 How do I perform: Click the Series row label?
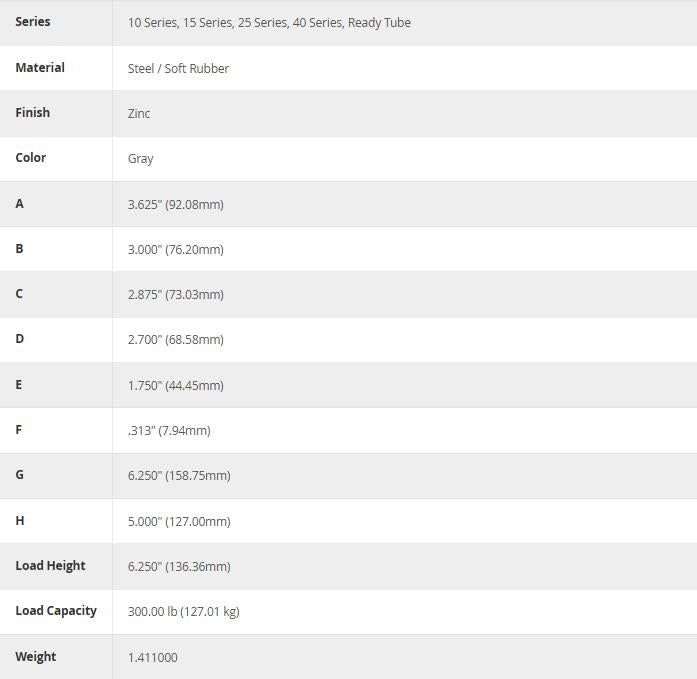click(33, 22)
